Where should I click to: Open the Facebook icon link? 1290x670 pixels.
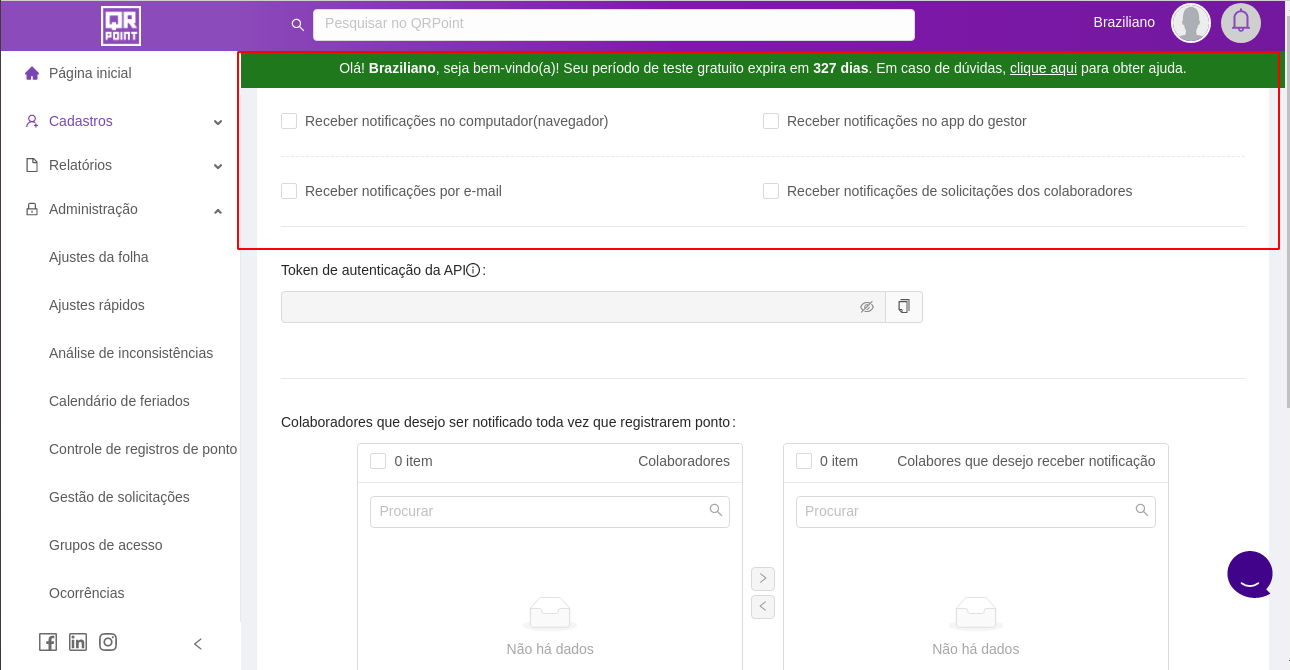click(48, 642)
